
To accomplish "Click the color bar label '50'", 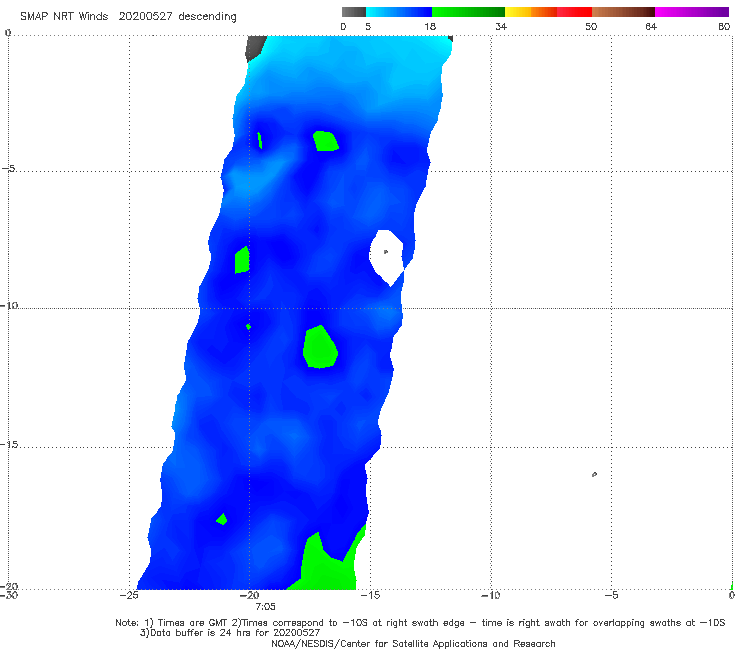I will 591,27.
